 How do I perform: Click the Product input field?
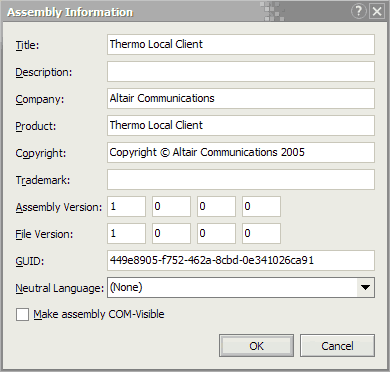(241, 126)
